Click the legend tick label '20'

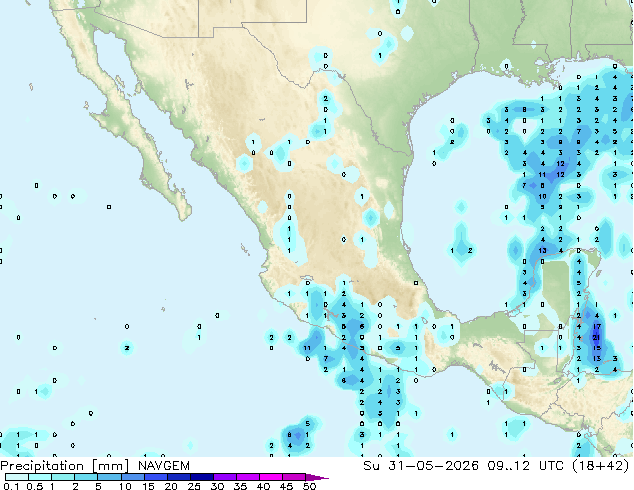(x=171, y=486)
